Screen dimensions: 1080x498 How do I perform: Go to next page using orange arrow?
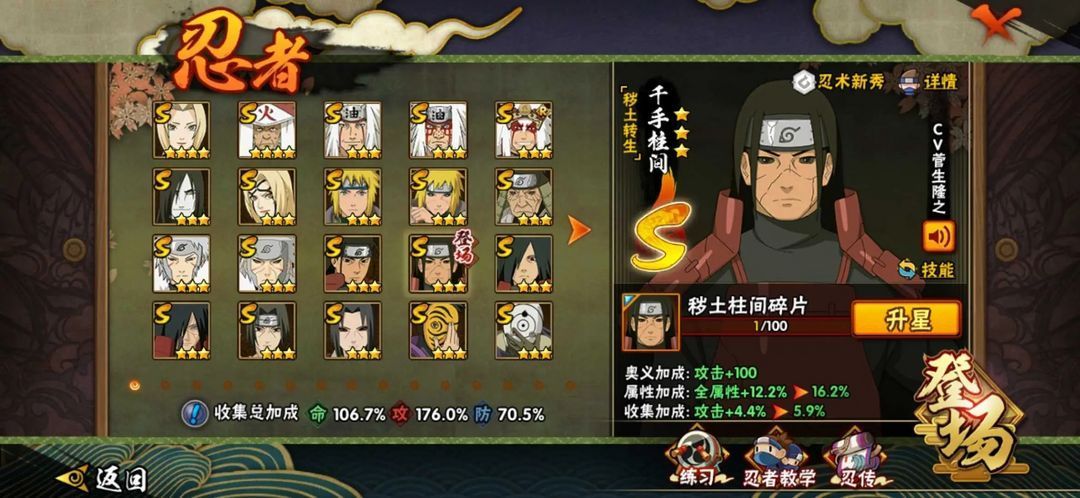(x=578, y=230)
